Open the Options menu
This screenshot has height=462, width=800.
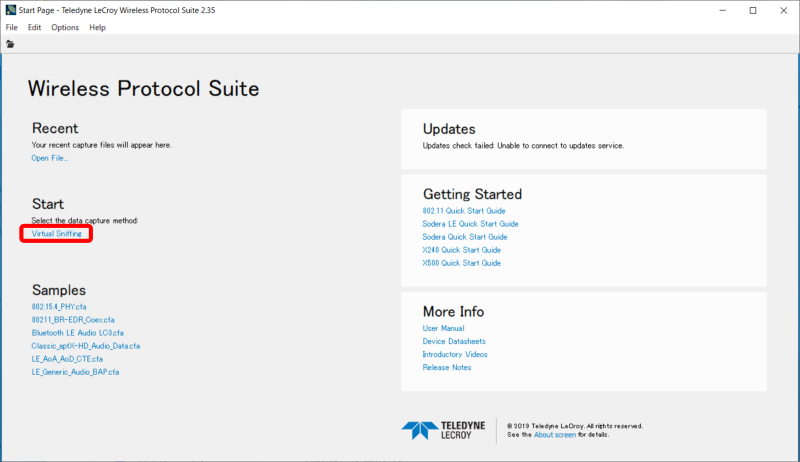[65, 27]
